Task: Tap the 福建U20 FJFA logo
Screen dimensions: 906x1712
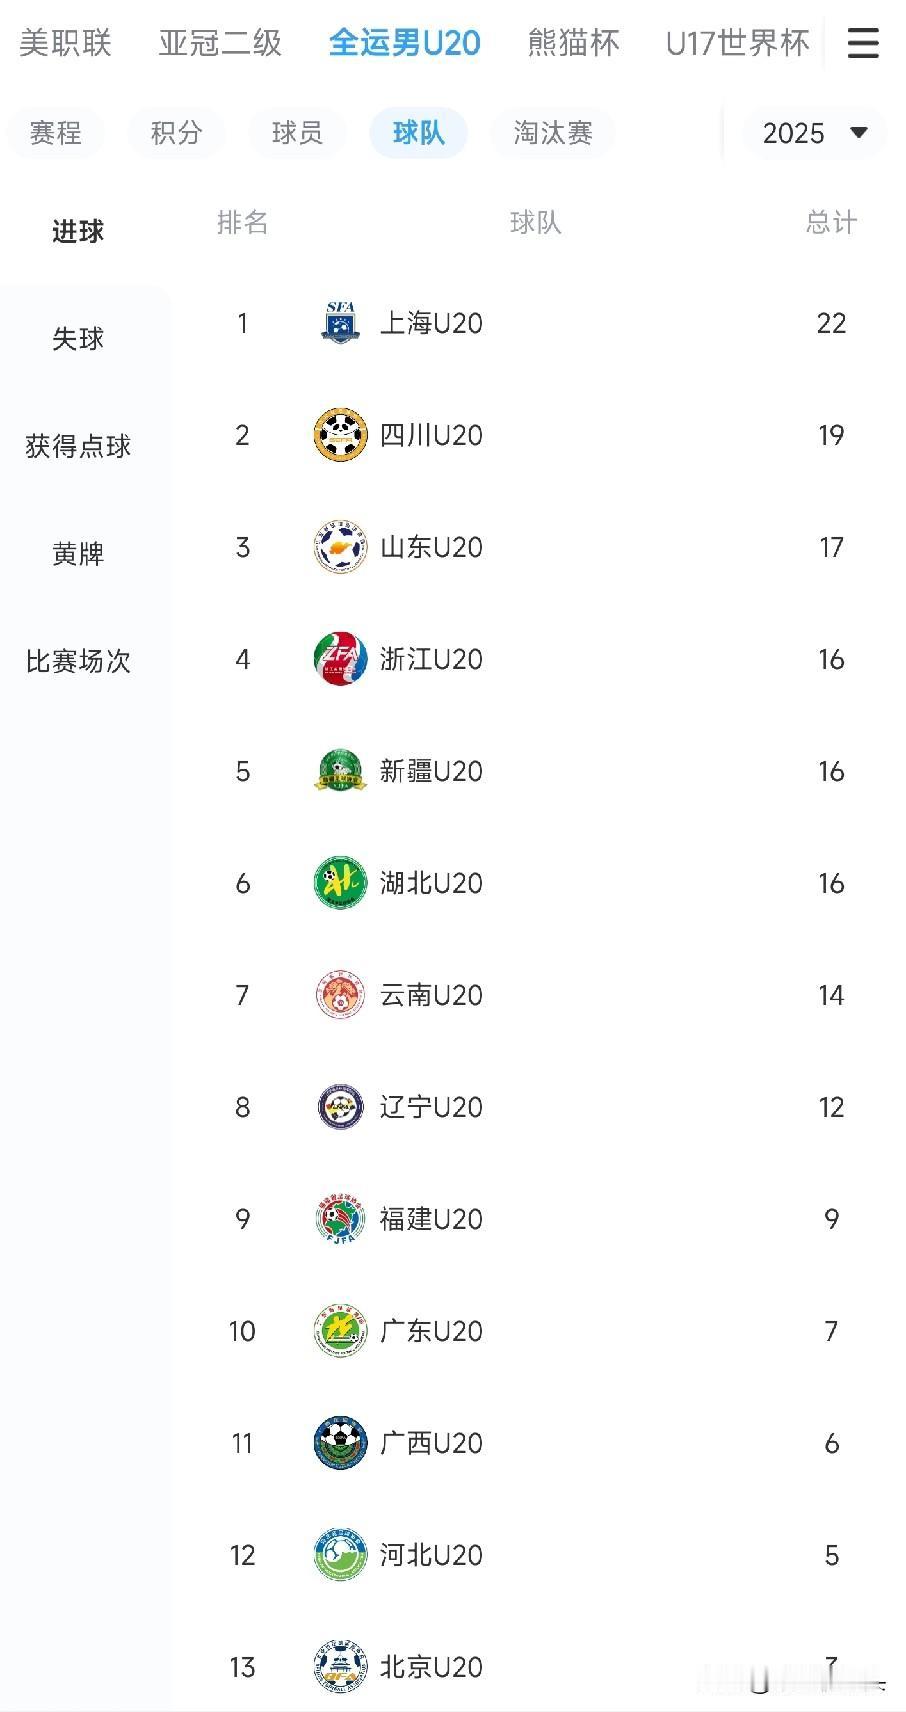Action: point(340,1219)
